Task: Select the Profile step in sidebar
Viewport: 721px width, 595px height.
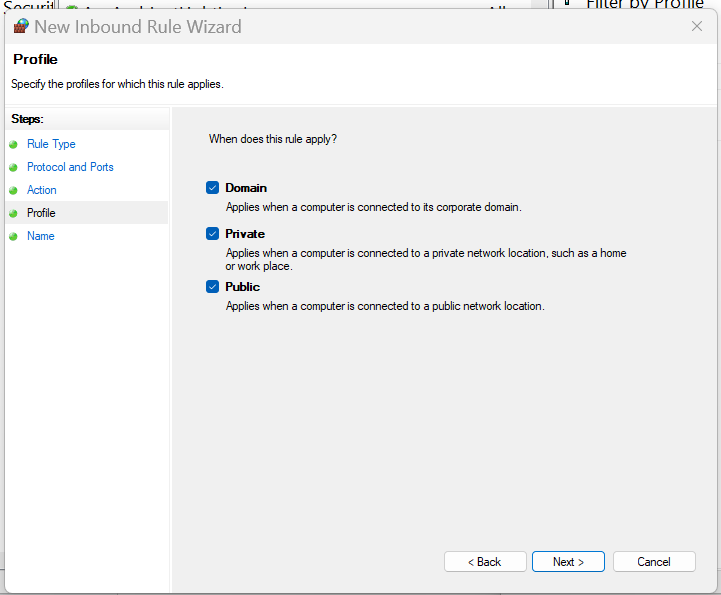Action: tap(41, 213)
